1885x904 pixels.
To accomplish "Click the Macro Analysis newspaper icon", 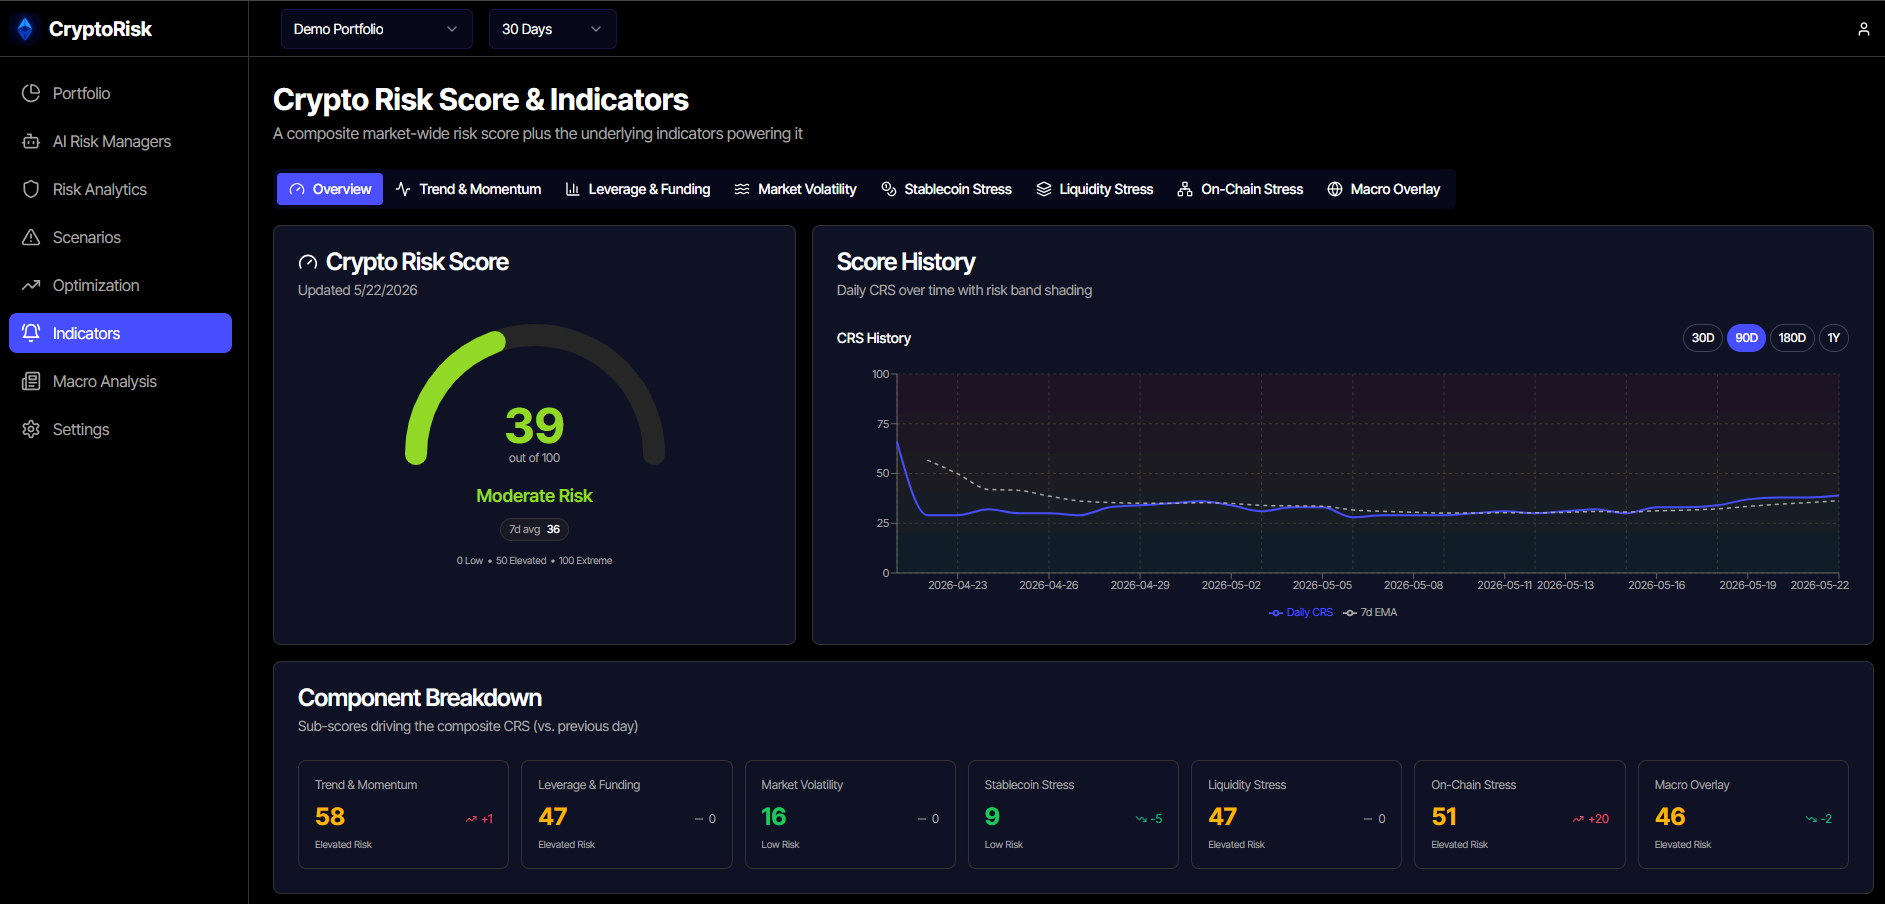I will 31,381.
